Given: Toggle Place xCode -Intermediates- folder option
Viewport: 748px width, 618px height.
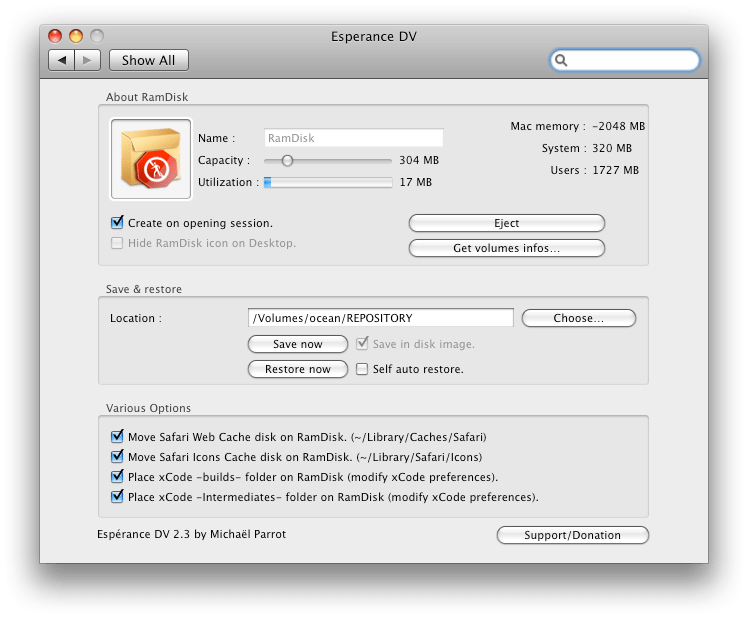Looking at the screenshot, I should [x=117, y=496].
